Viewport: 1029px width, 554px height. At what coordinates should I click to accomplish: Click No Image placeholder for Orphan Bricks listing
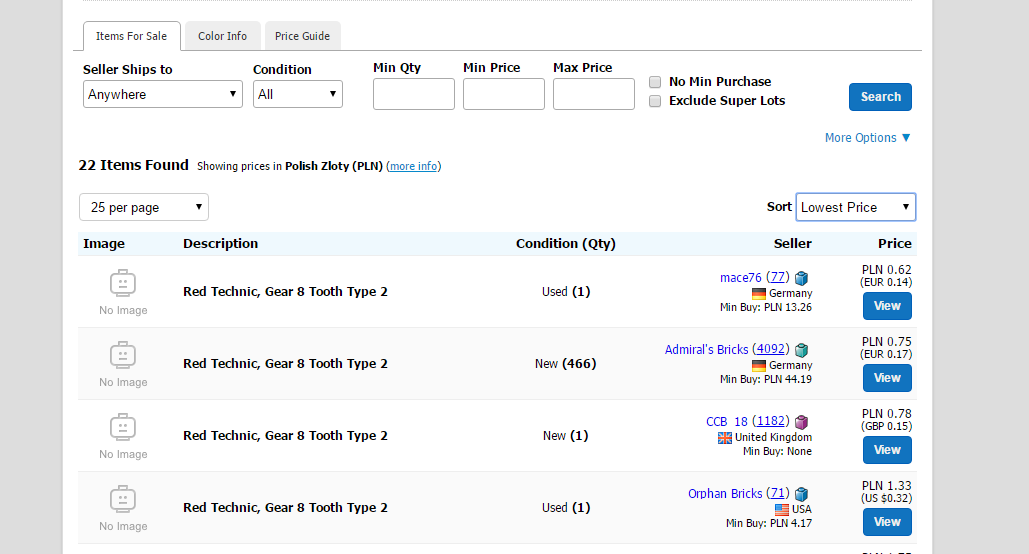click(x=123, y=509)
